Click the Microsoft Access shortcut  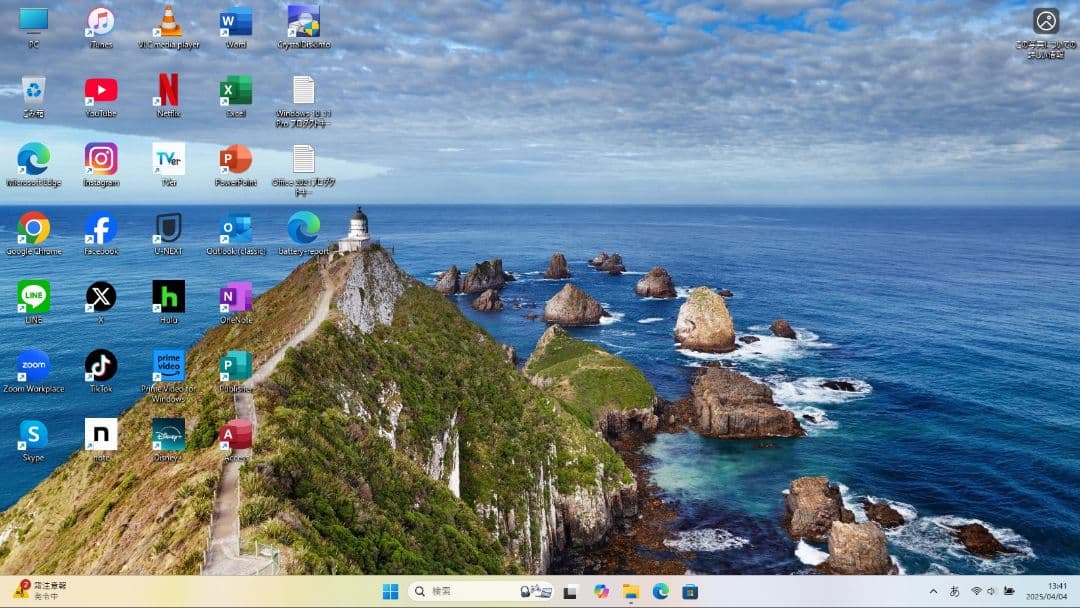[x=236, y=435]
